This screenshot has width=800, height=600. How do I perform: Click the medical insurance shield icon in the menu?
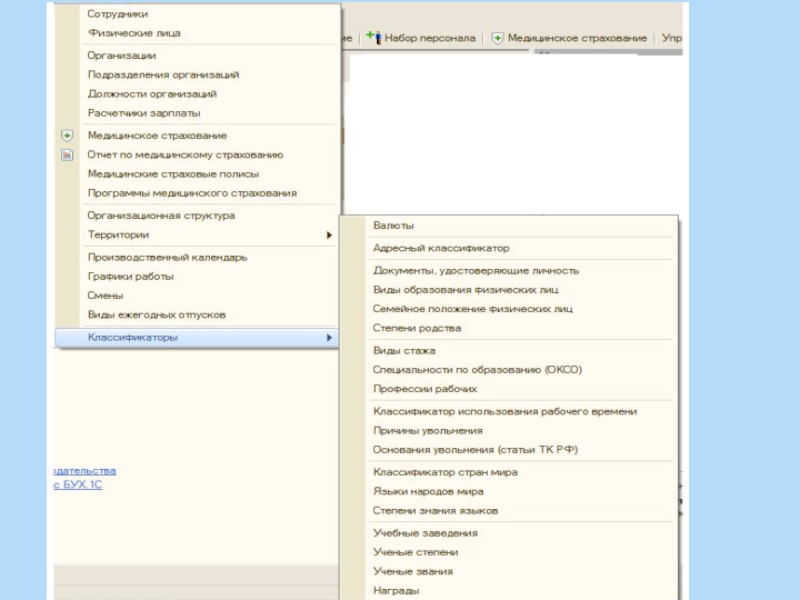(x=67, y=136)
